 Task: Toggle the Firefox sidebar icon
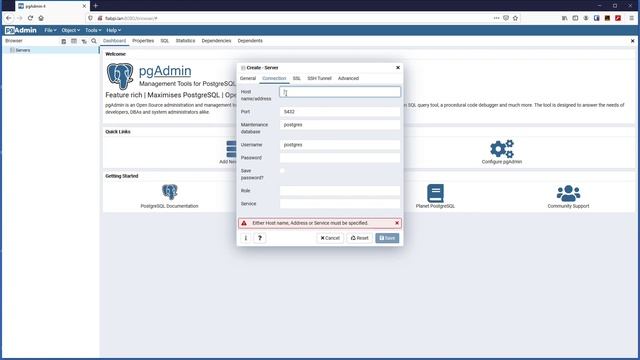tap(575, 18)
